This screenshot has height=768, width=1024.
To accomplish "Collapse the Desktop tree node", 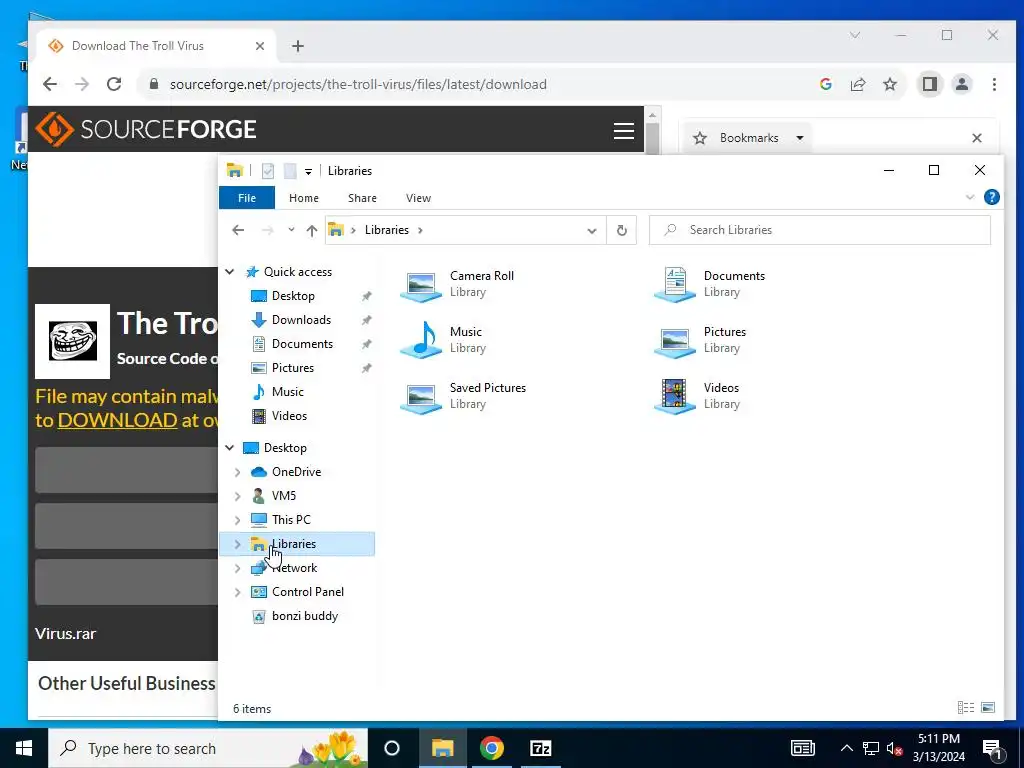I will pyautogui.click(x=230, y=448).
